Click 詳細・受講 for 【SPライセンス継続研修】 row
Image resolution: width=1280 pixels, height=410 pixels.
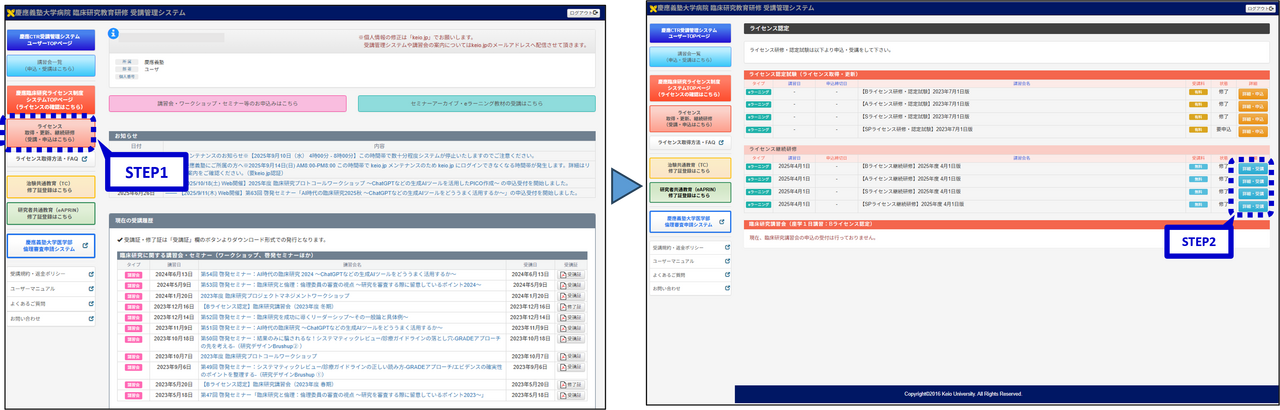[1253, 206]
